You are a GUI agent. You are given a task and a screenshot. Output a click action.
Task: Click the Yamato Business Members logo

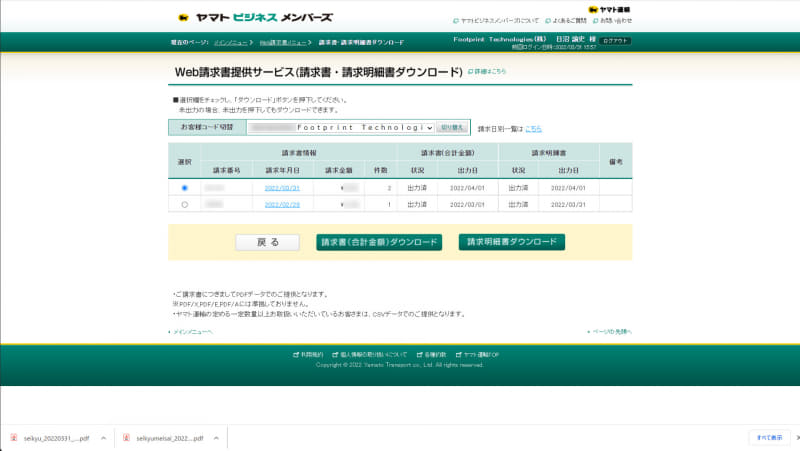click(x=255, y=17)
